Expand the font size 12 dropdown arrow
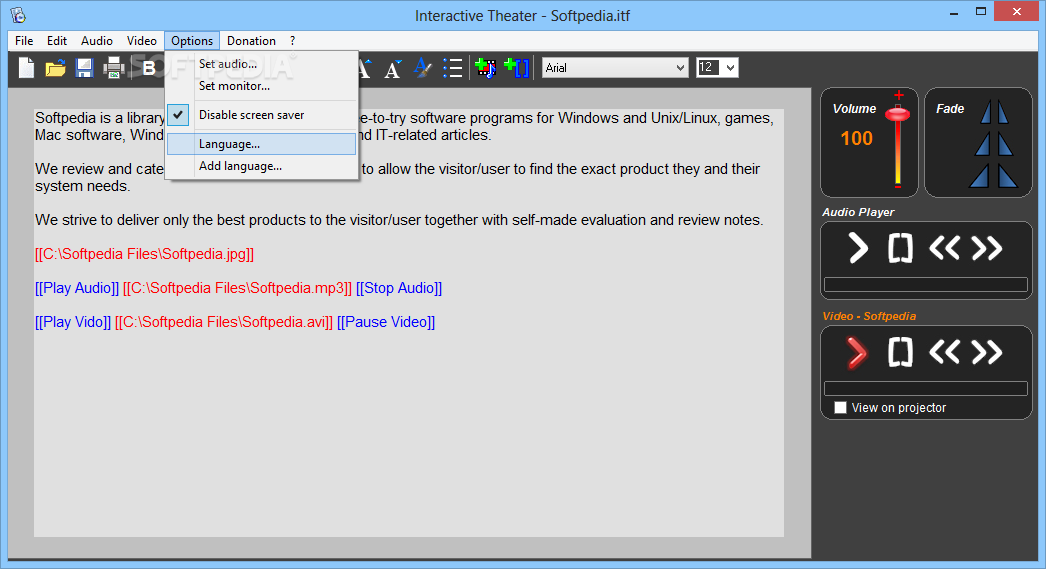 click(730, 67)
